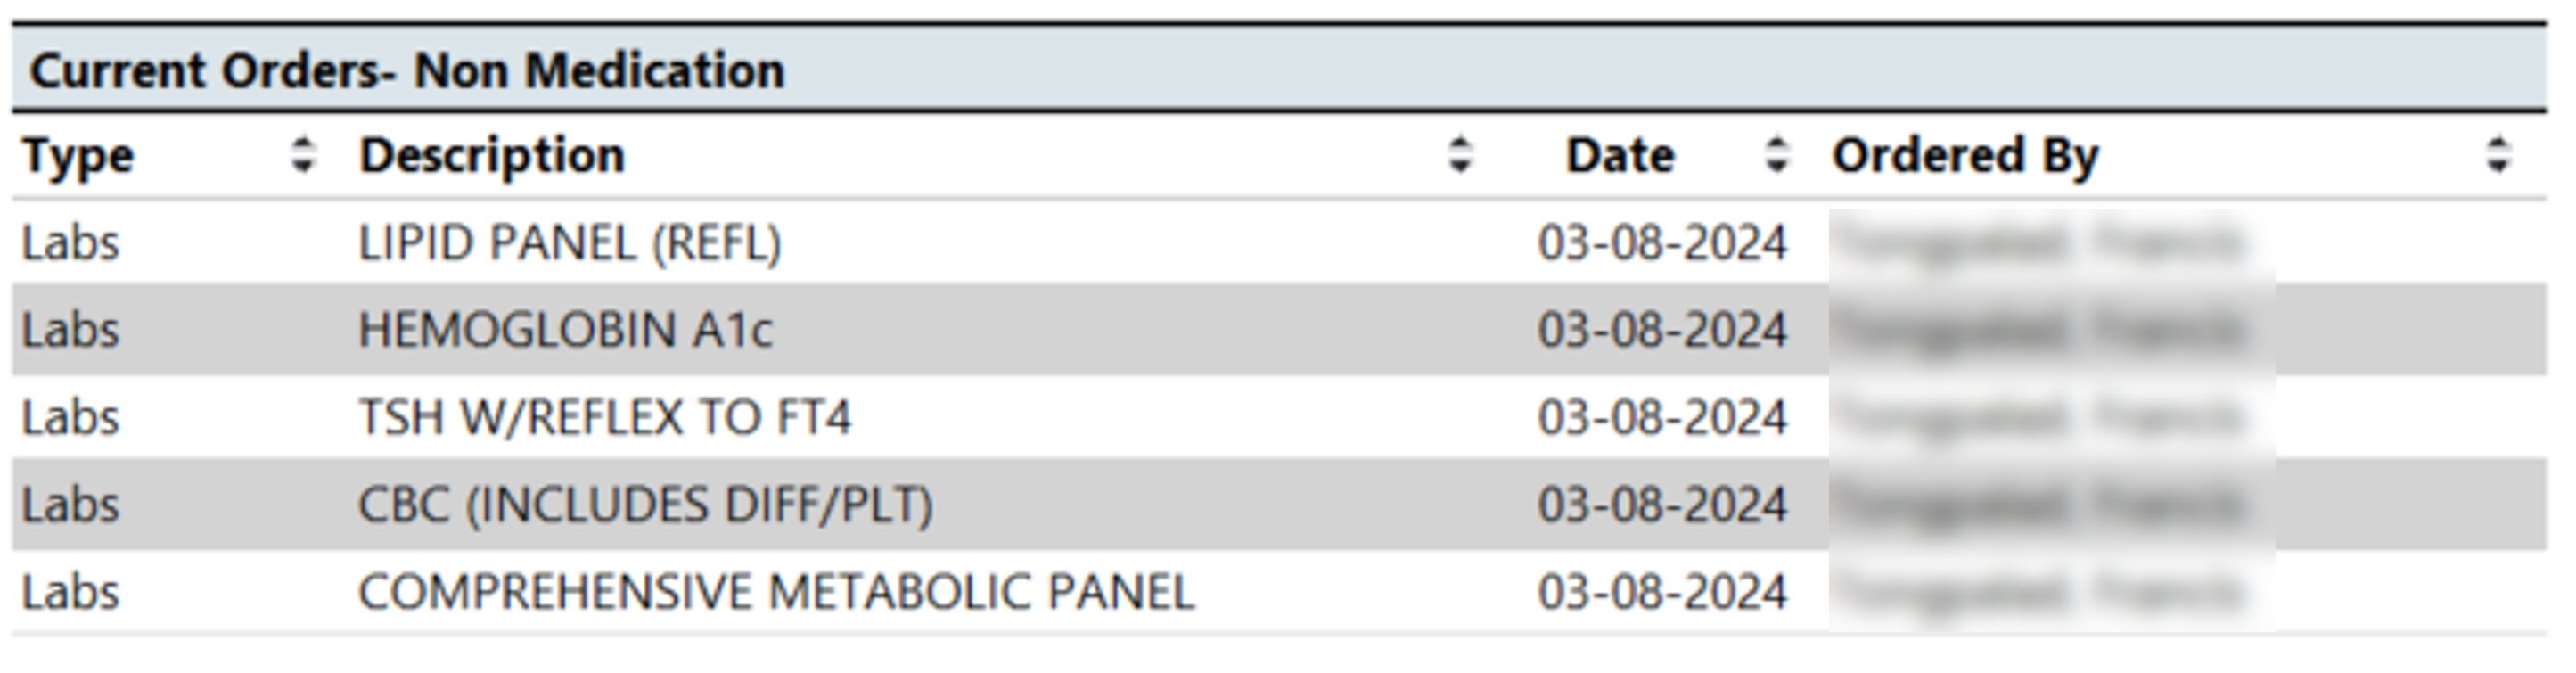
Task: Click the Labs type in Lipid Panel row
Action: coord(71,243)
